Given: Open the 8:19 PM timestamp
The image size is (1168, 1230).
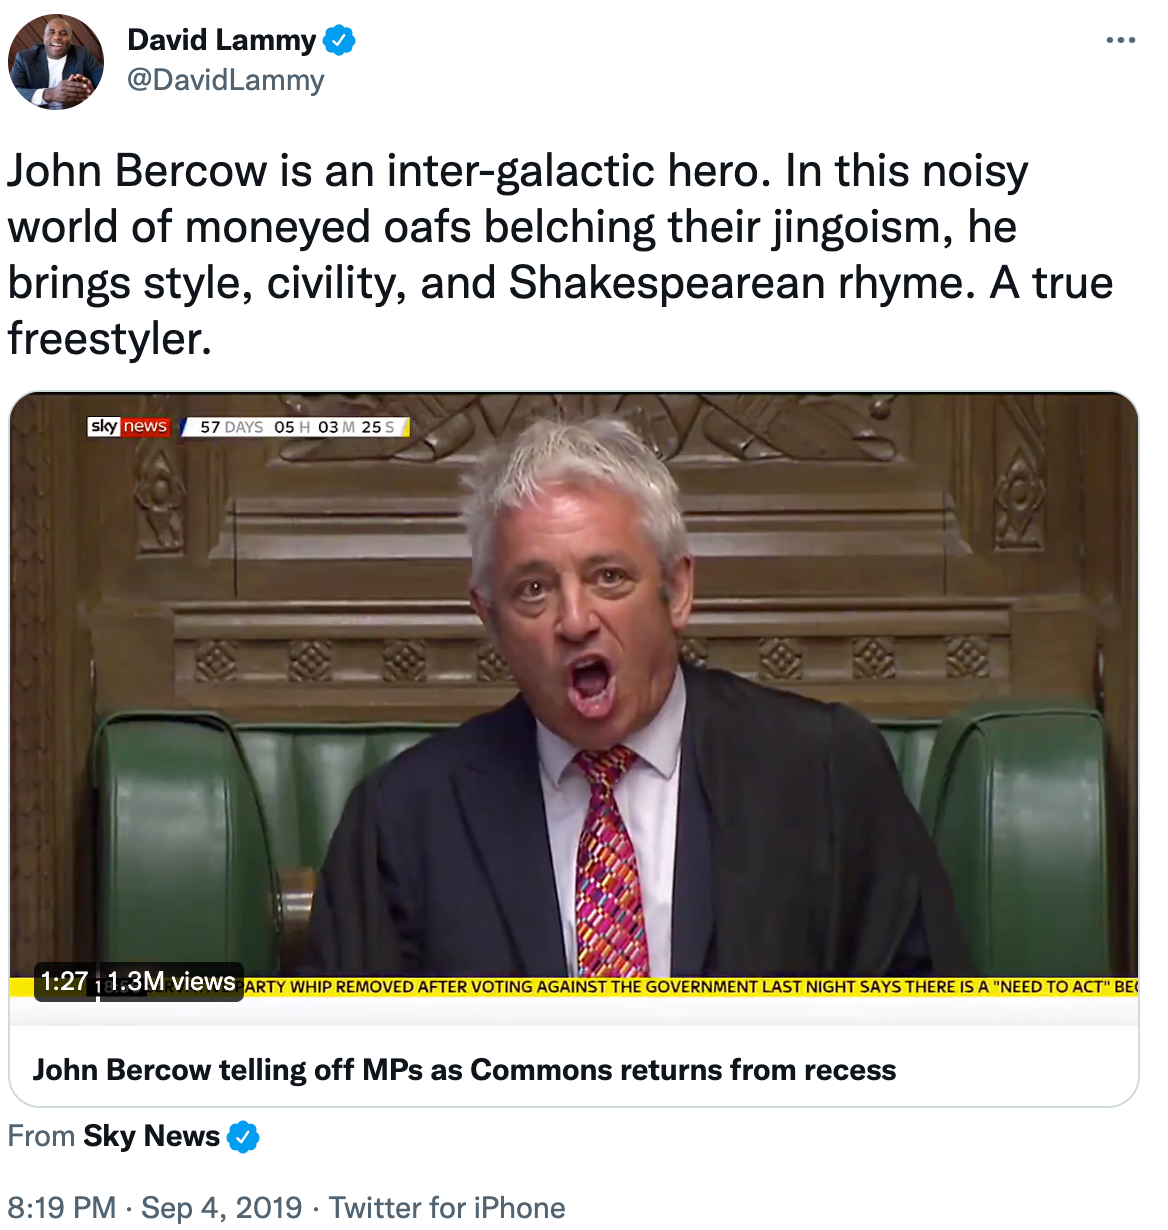Looking at the screenshot, I should click(62, 1207).
